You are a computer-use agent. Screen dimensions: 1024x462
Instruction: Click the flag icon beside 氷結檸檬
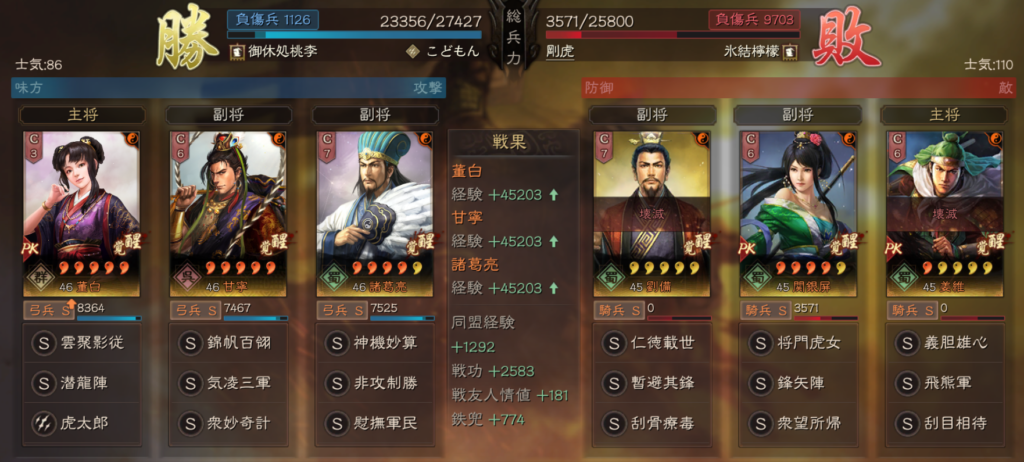[790, 52]
